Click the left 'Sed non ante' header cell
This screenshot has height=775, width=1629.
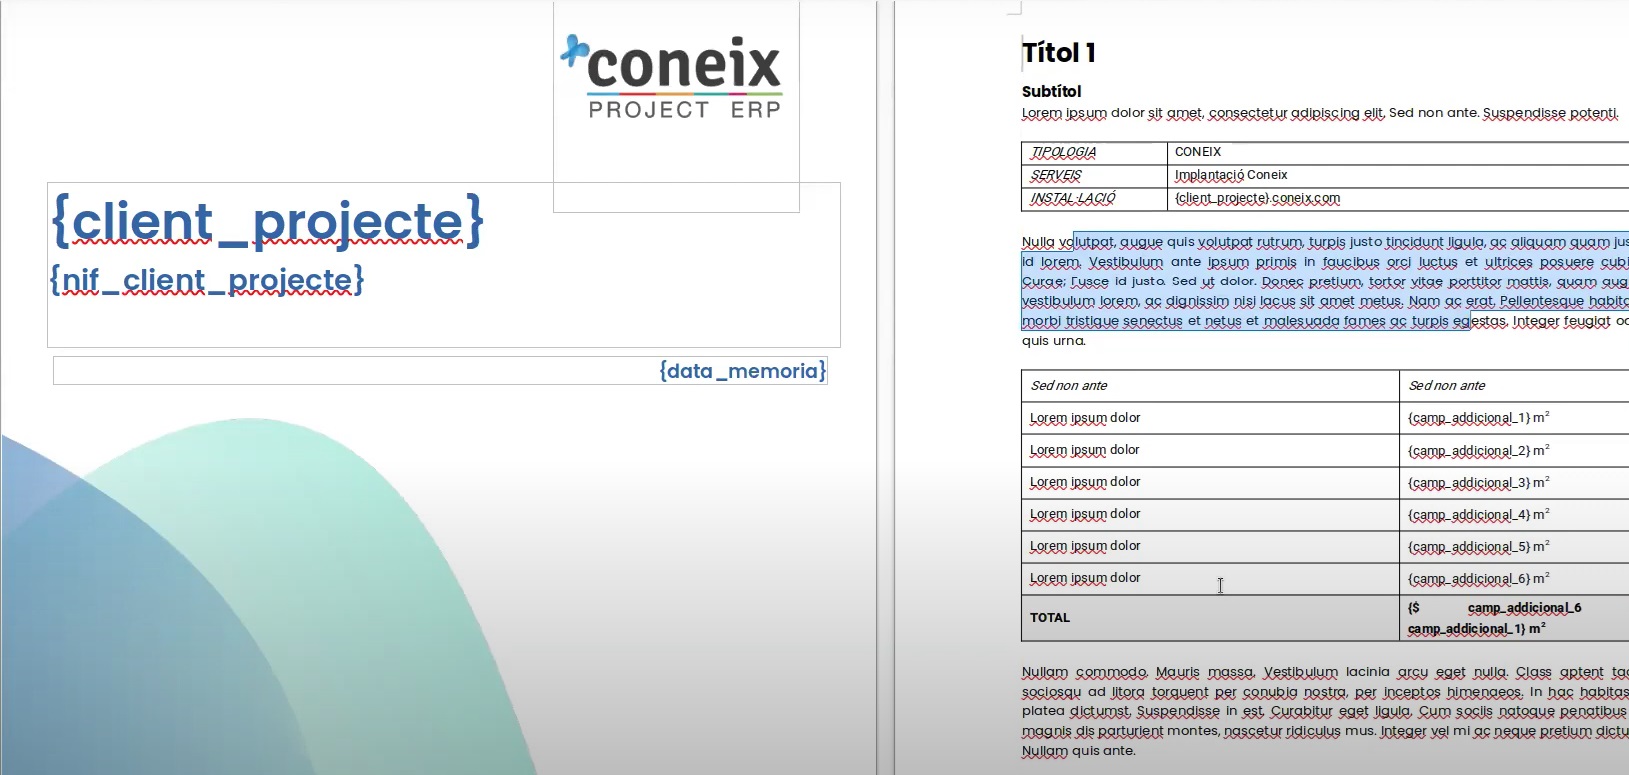point(1210,386)
